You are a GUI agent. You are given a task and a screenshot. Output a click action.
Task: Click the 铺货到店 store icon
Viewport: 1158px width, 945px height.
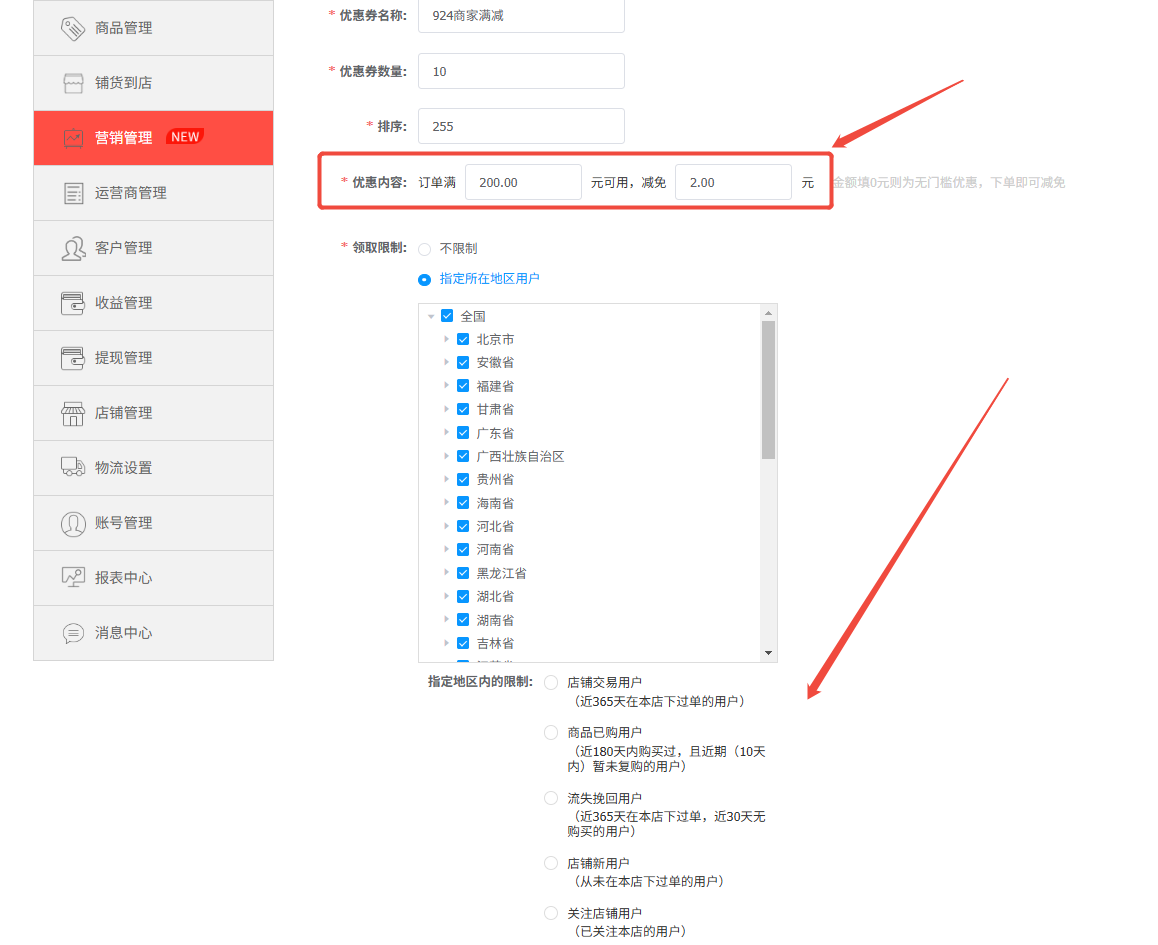pyautogui.click(x=72, y=82)
